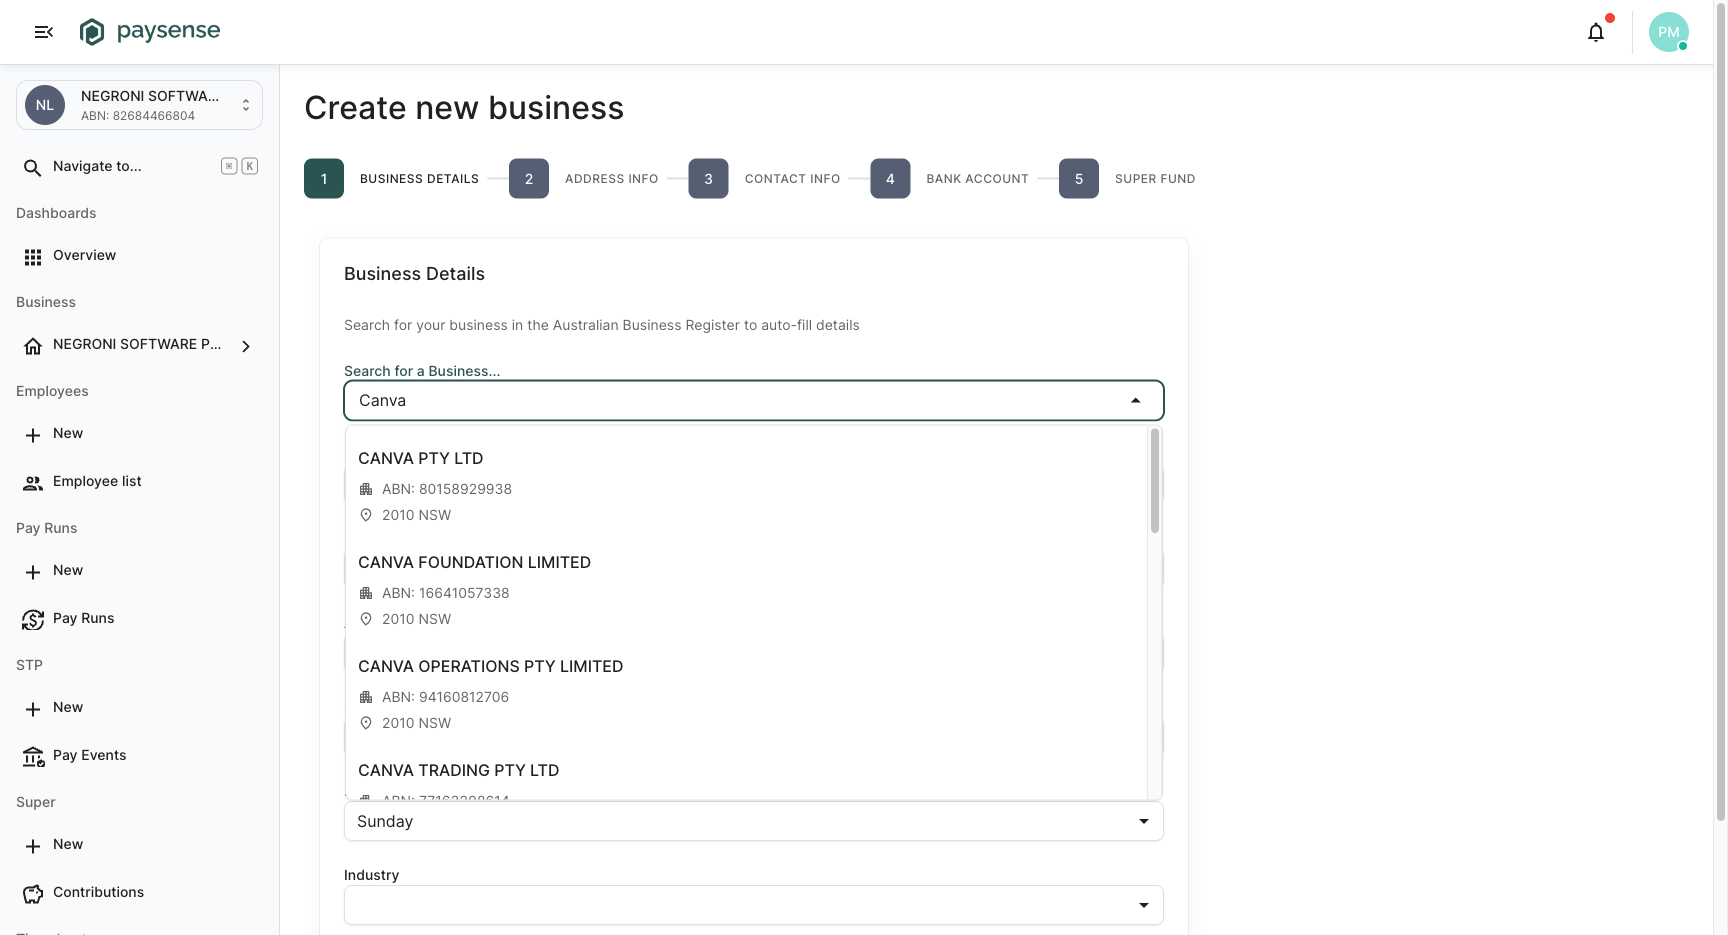
Task: Open the Sunday dropdown
Action: click(754, 821)
